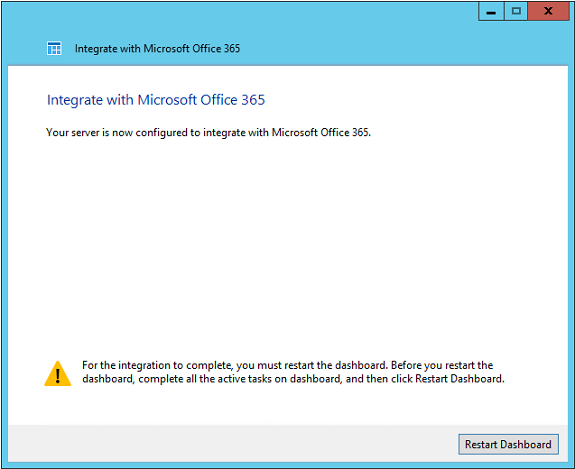
Task: Click the word 'Integrate' in the blue heading
Action: click(x=75, y=100)
